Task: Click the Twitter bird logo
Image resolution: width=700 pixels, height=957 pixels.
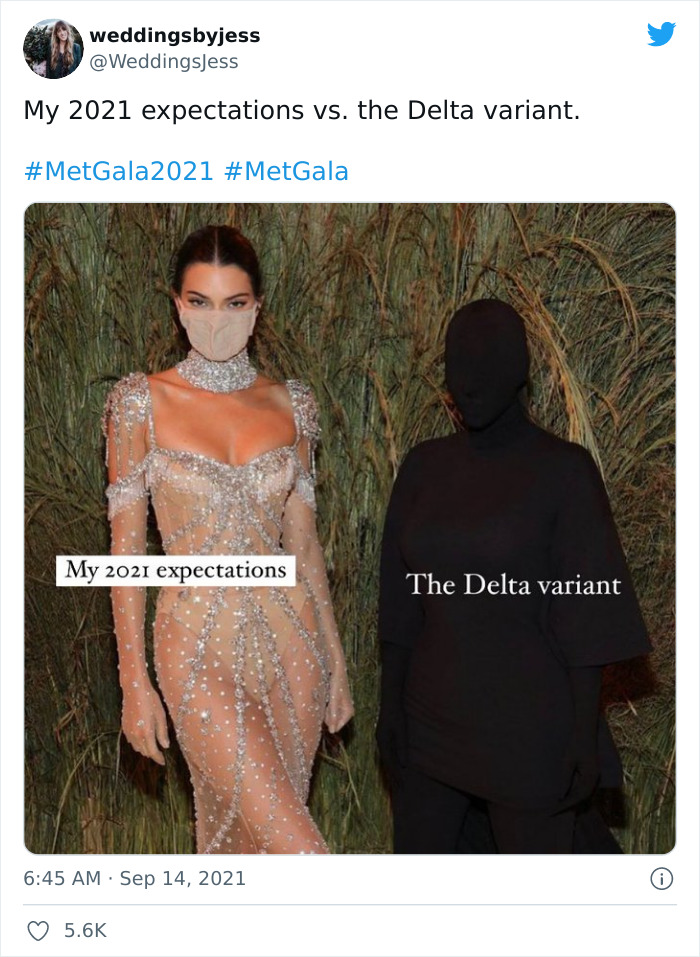Action: (x=662, y=34)
